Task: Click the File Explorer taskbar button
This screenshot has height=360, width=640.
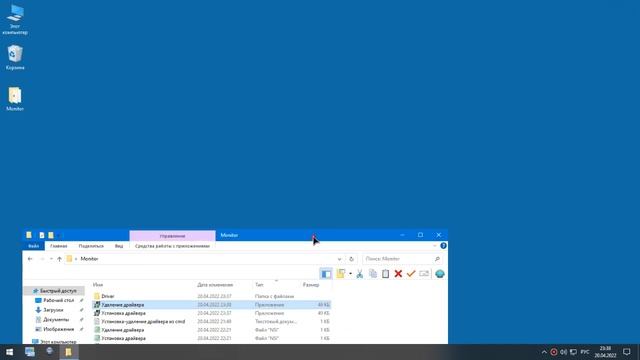Action: point(69,352)
